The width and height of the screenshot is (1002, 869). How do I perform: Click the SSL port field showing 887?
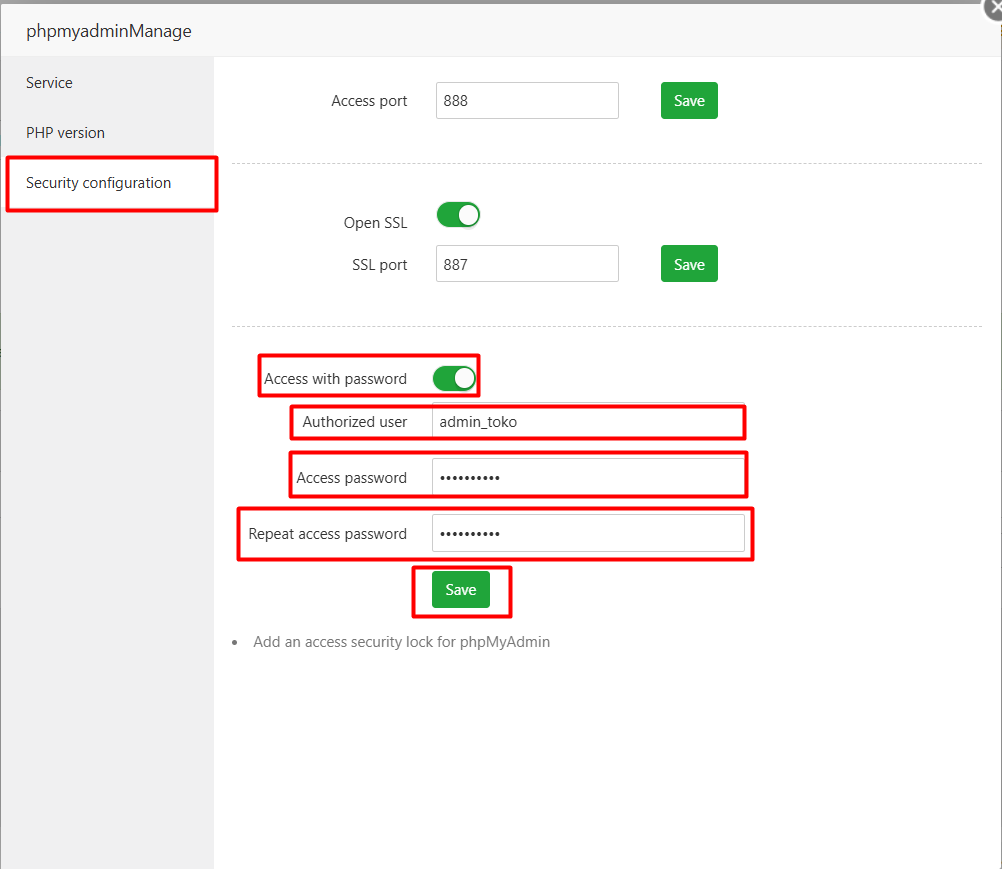point(527,263)
